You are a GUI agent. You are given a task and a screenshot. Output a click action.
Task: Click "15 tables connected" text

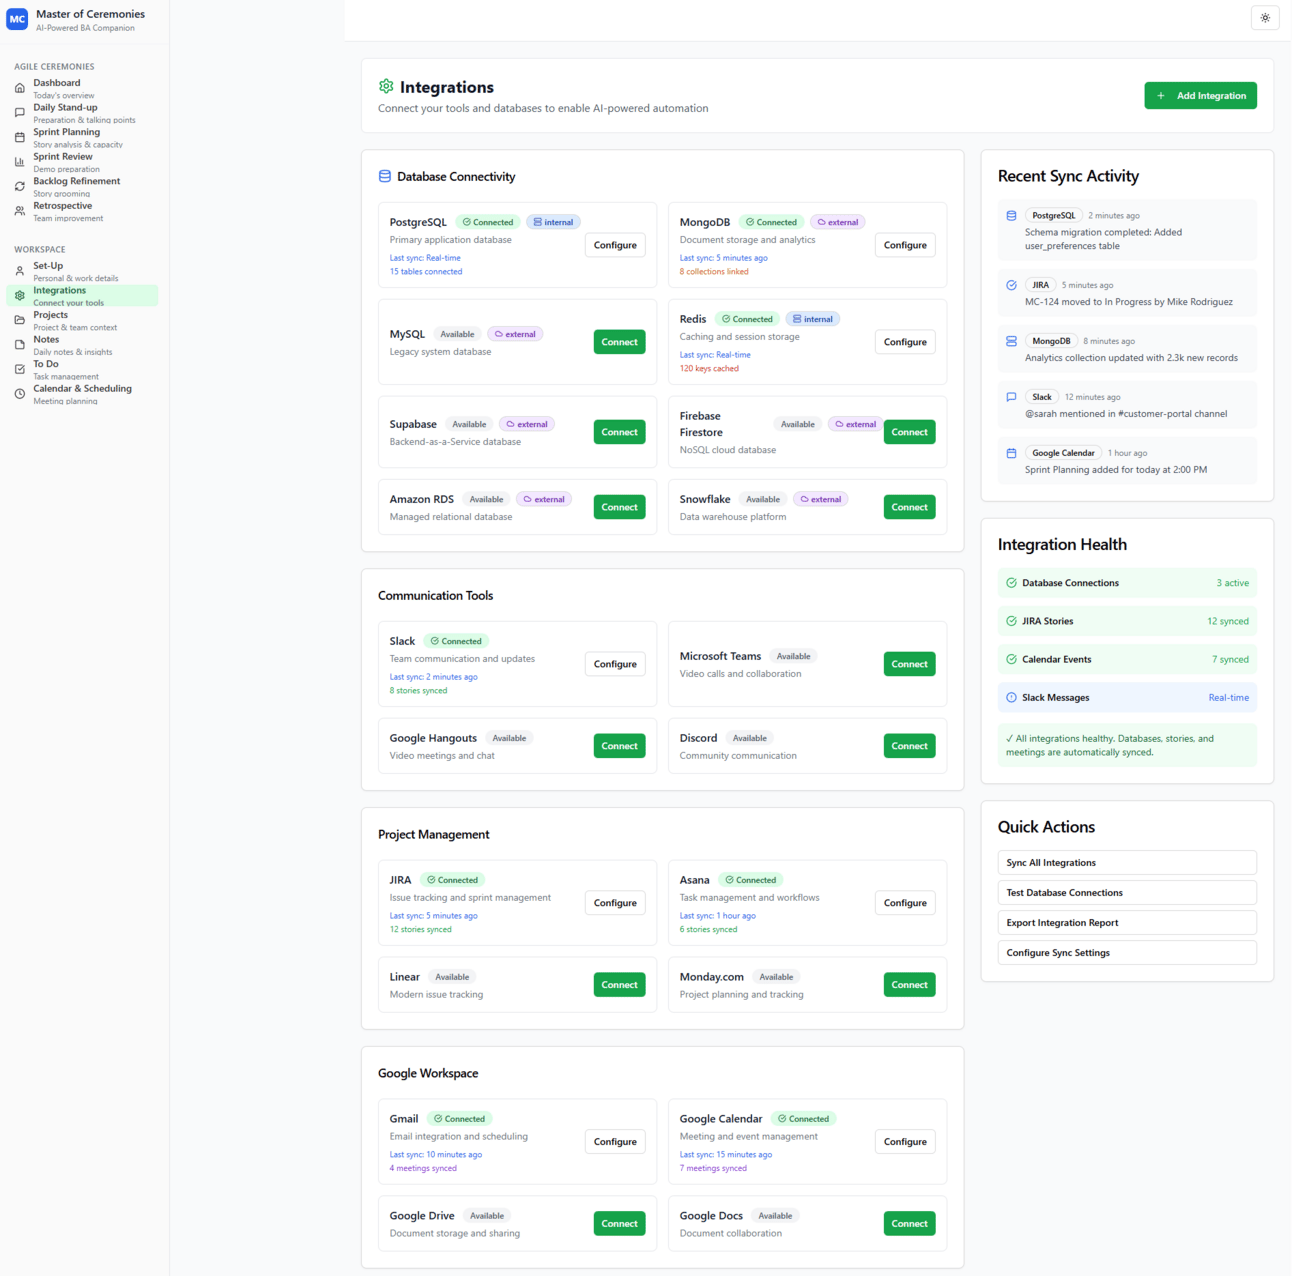pos(426,272)
